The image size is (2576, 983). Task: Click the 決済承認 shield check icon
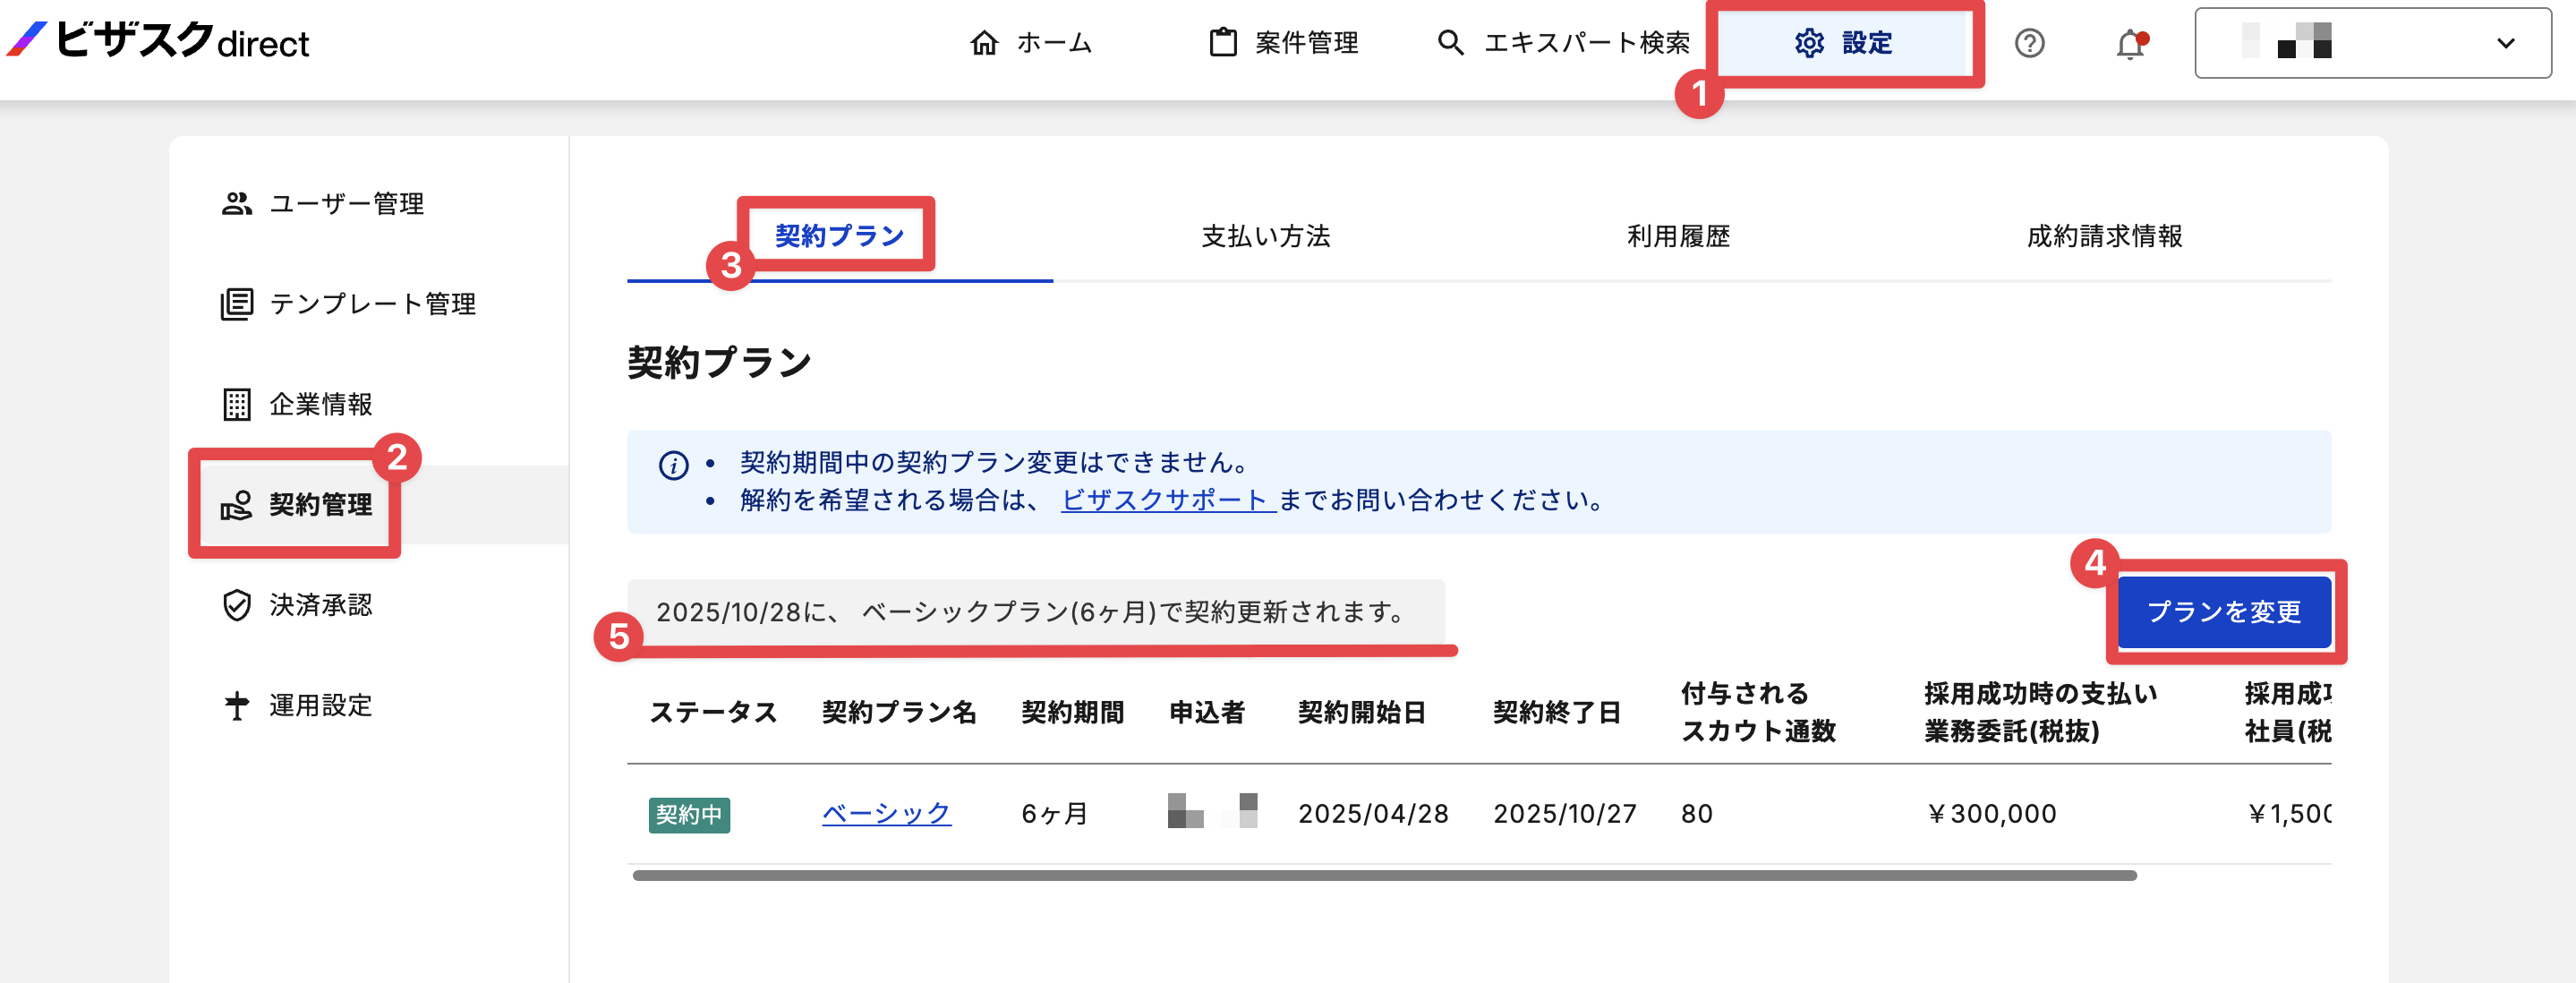tap(236, 605)
